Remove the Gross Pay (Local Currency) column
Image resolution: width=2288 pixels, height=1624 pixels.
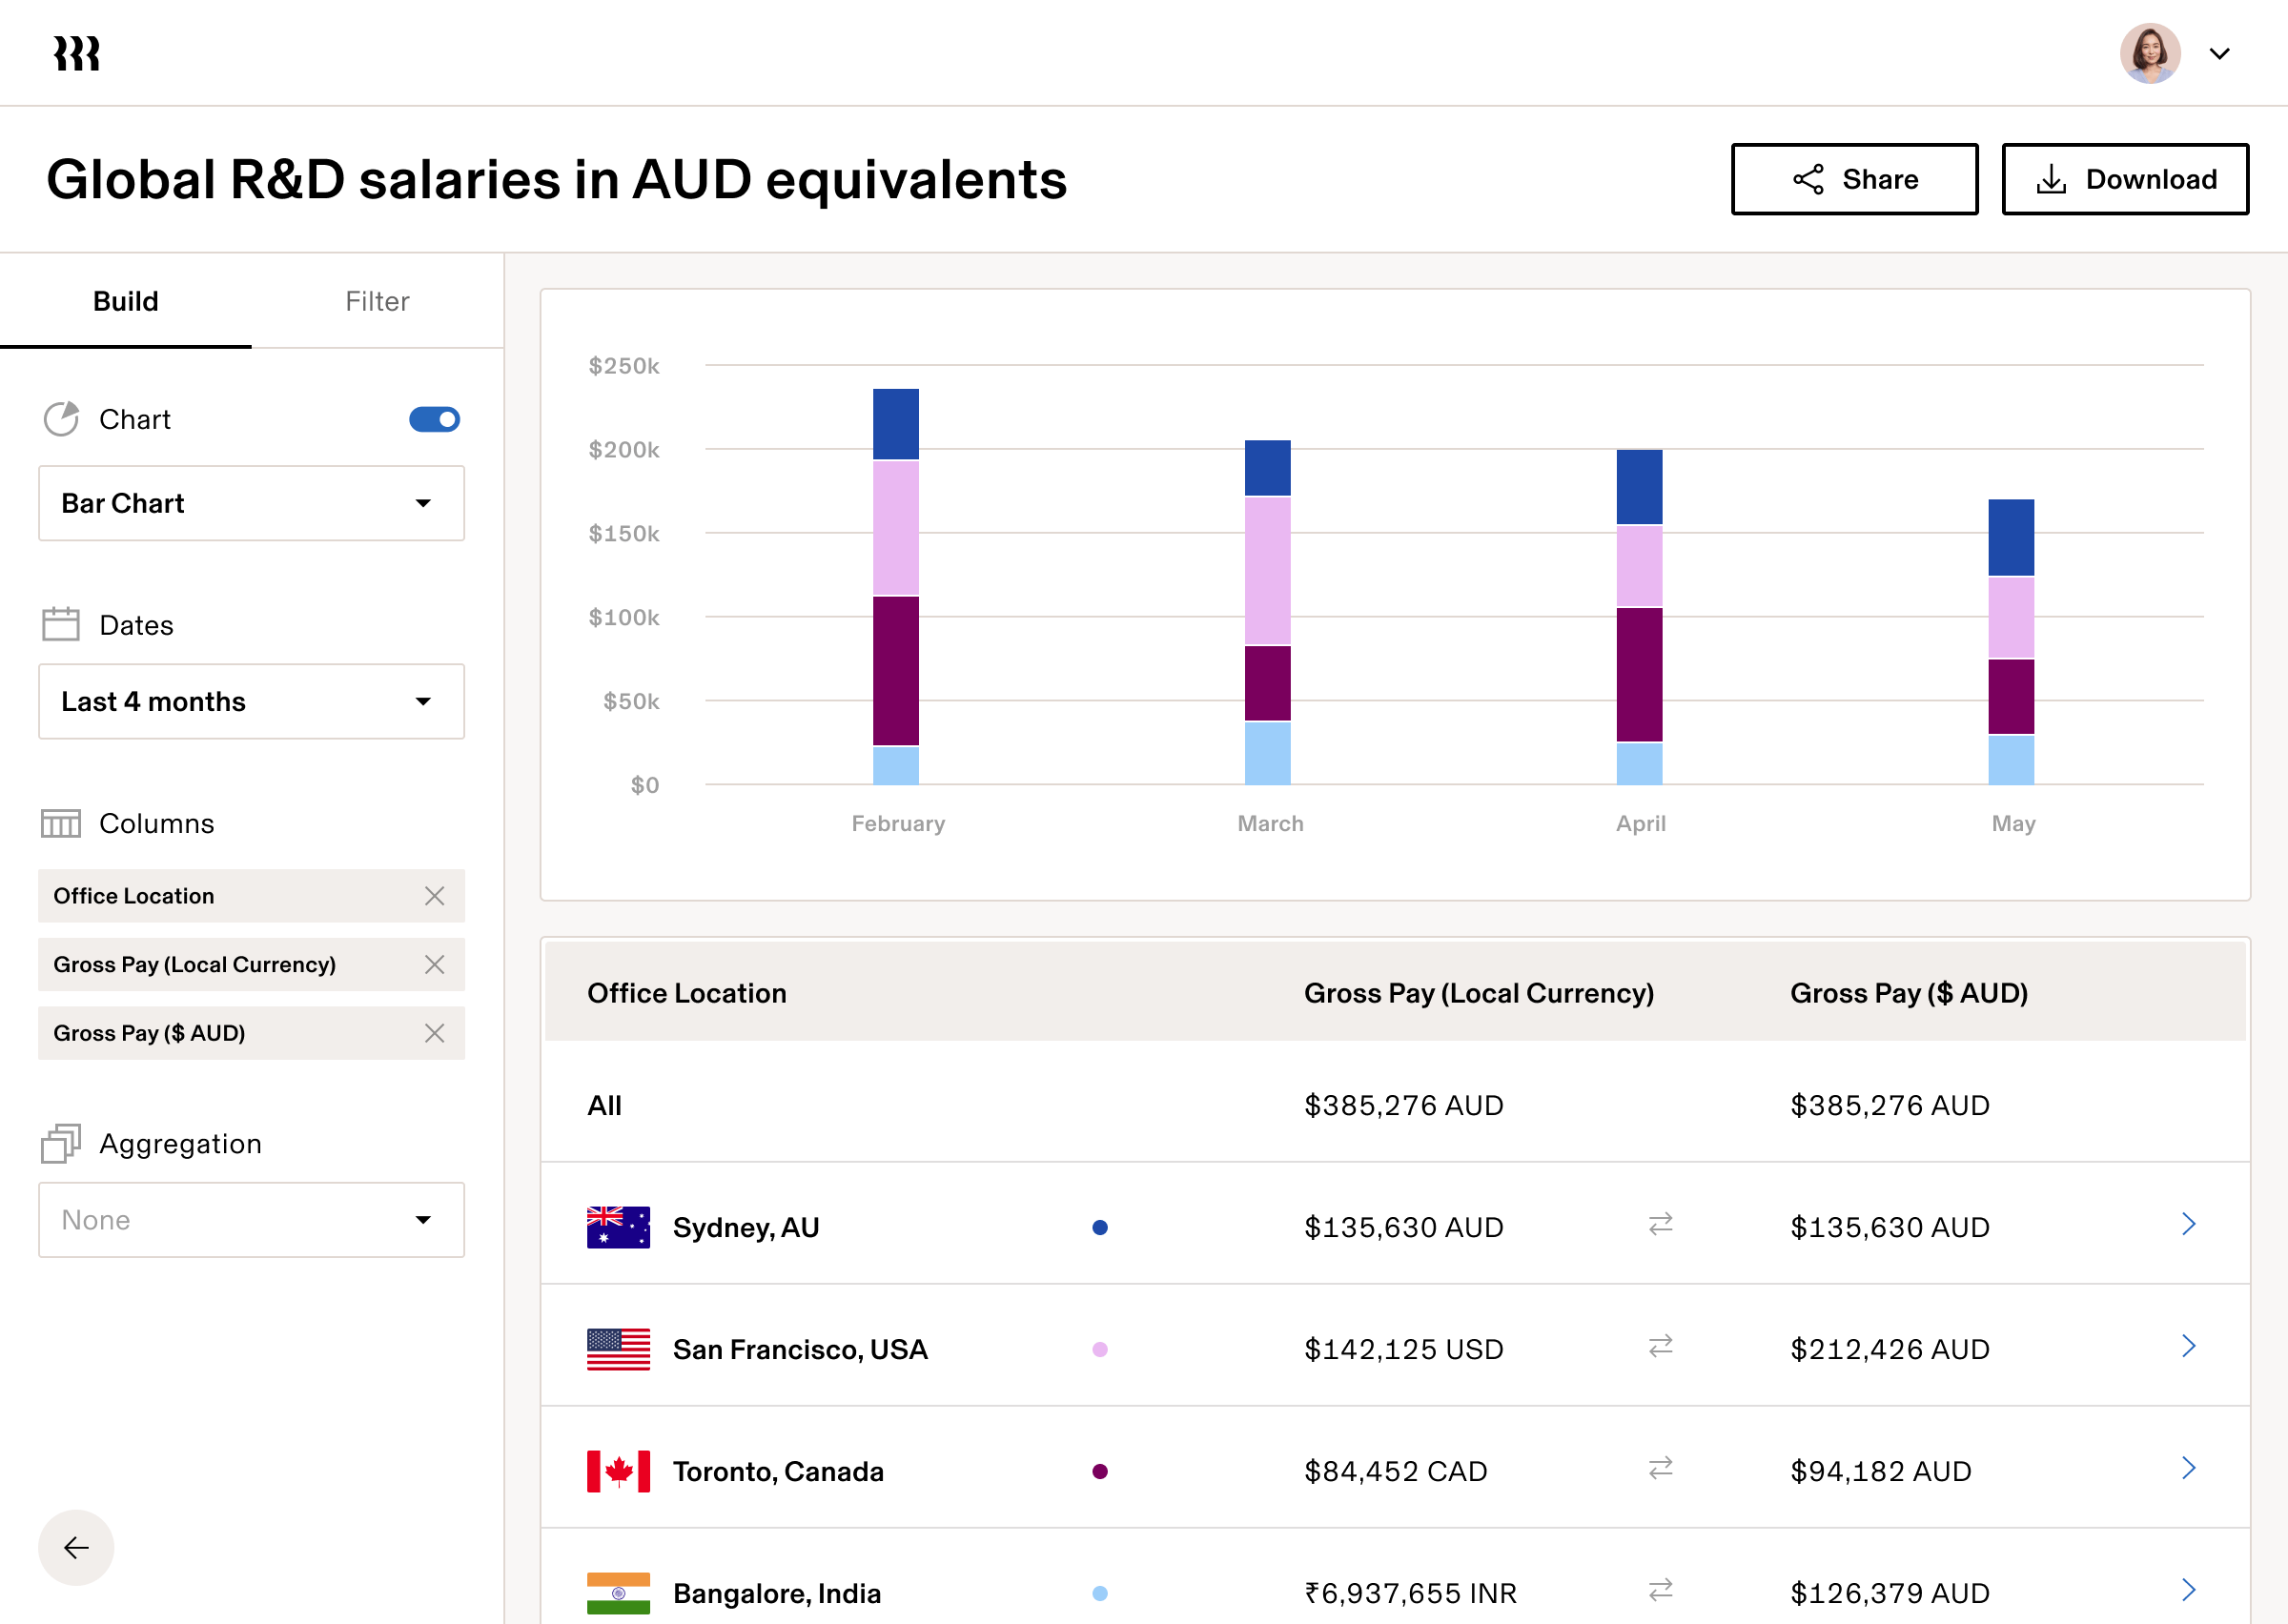435,964
